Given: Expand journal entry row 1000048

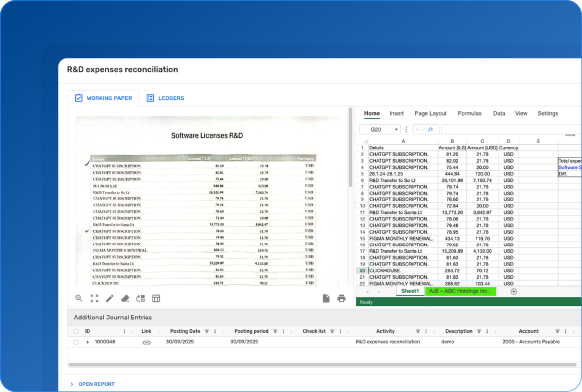Looking at the screenshot, I should pyautogui.click(x=88, y=342).
